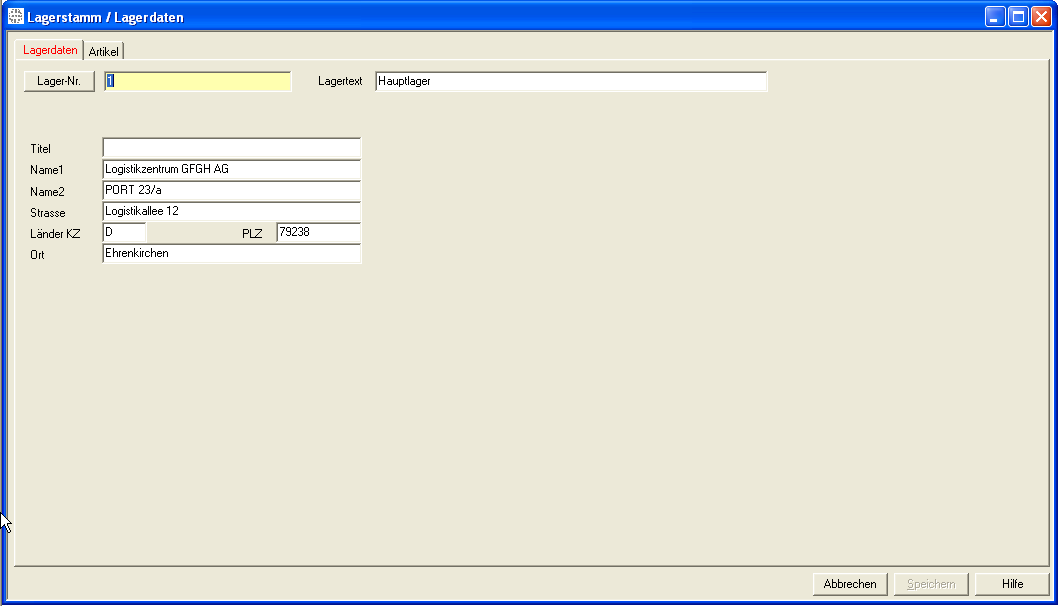The width and height of the screenshot is (1058, 606).
Task: Click the Name2 label
Action: (x=47, y=192)
